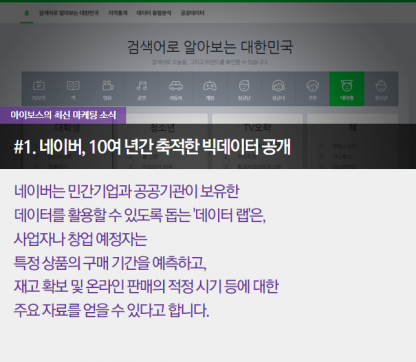The image size is (416, 362).
Task: Click the 책 ranking card heading
Action: coord(352,128)
